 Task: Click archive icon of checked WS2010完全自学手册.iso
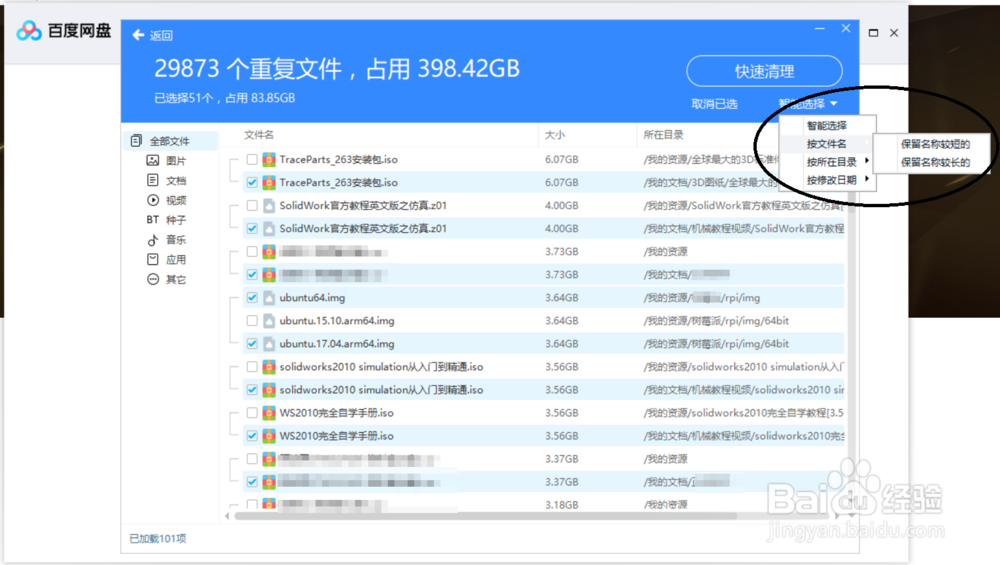coord(269,436)
